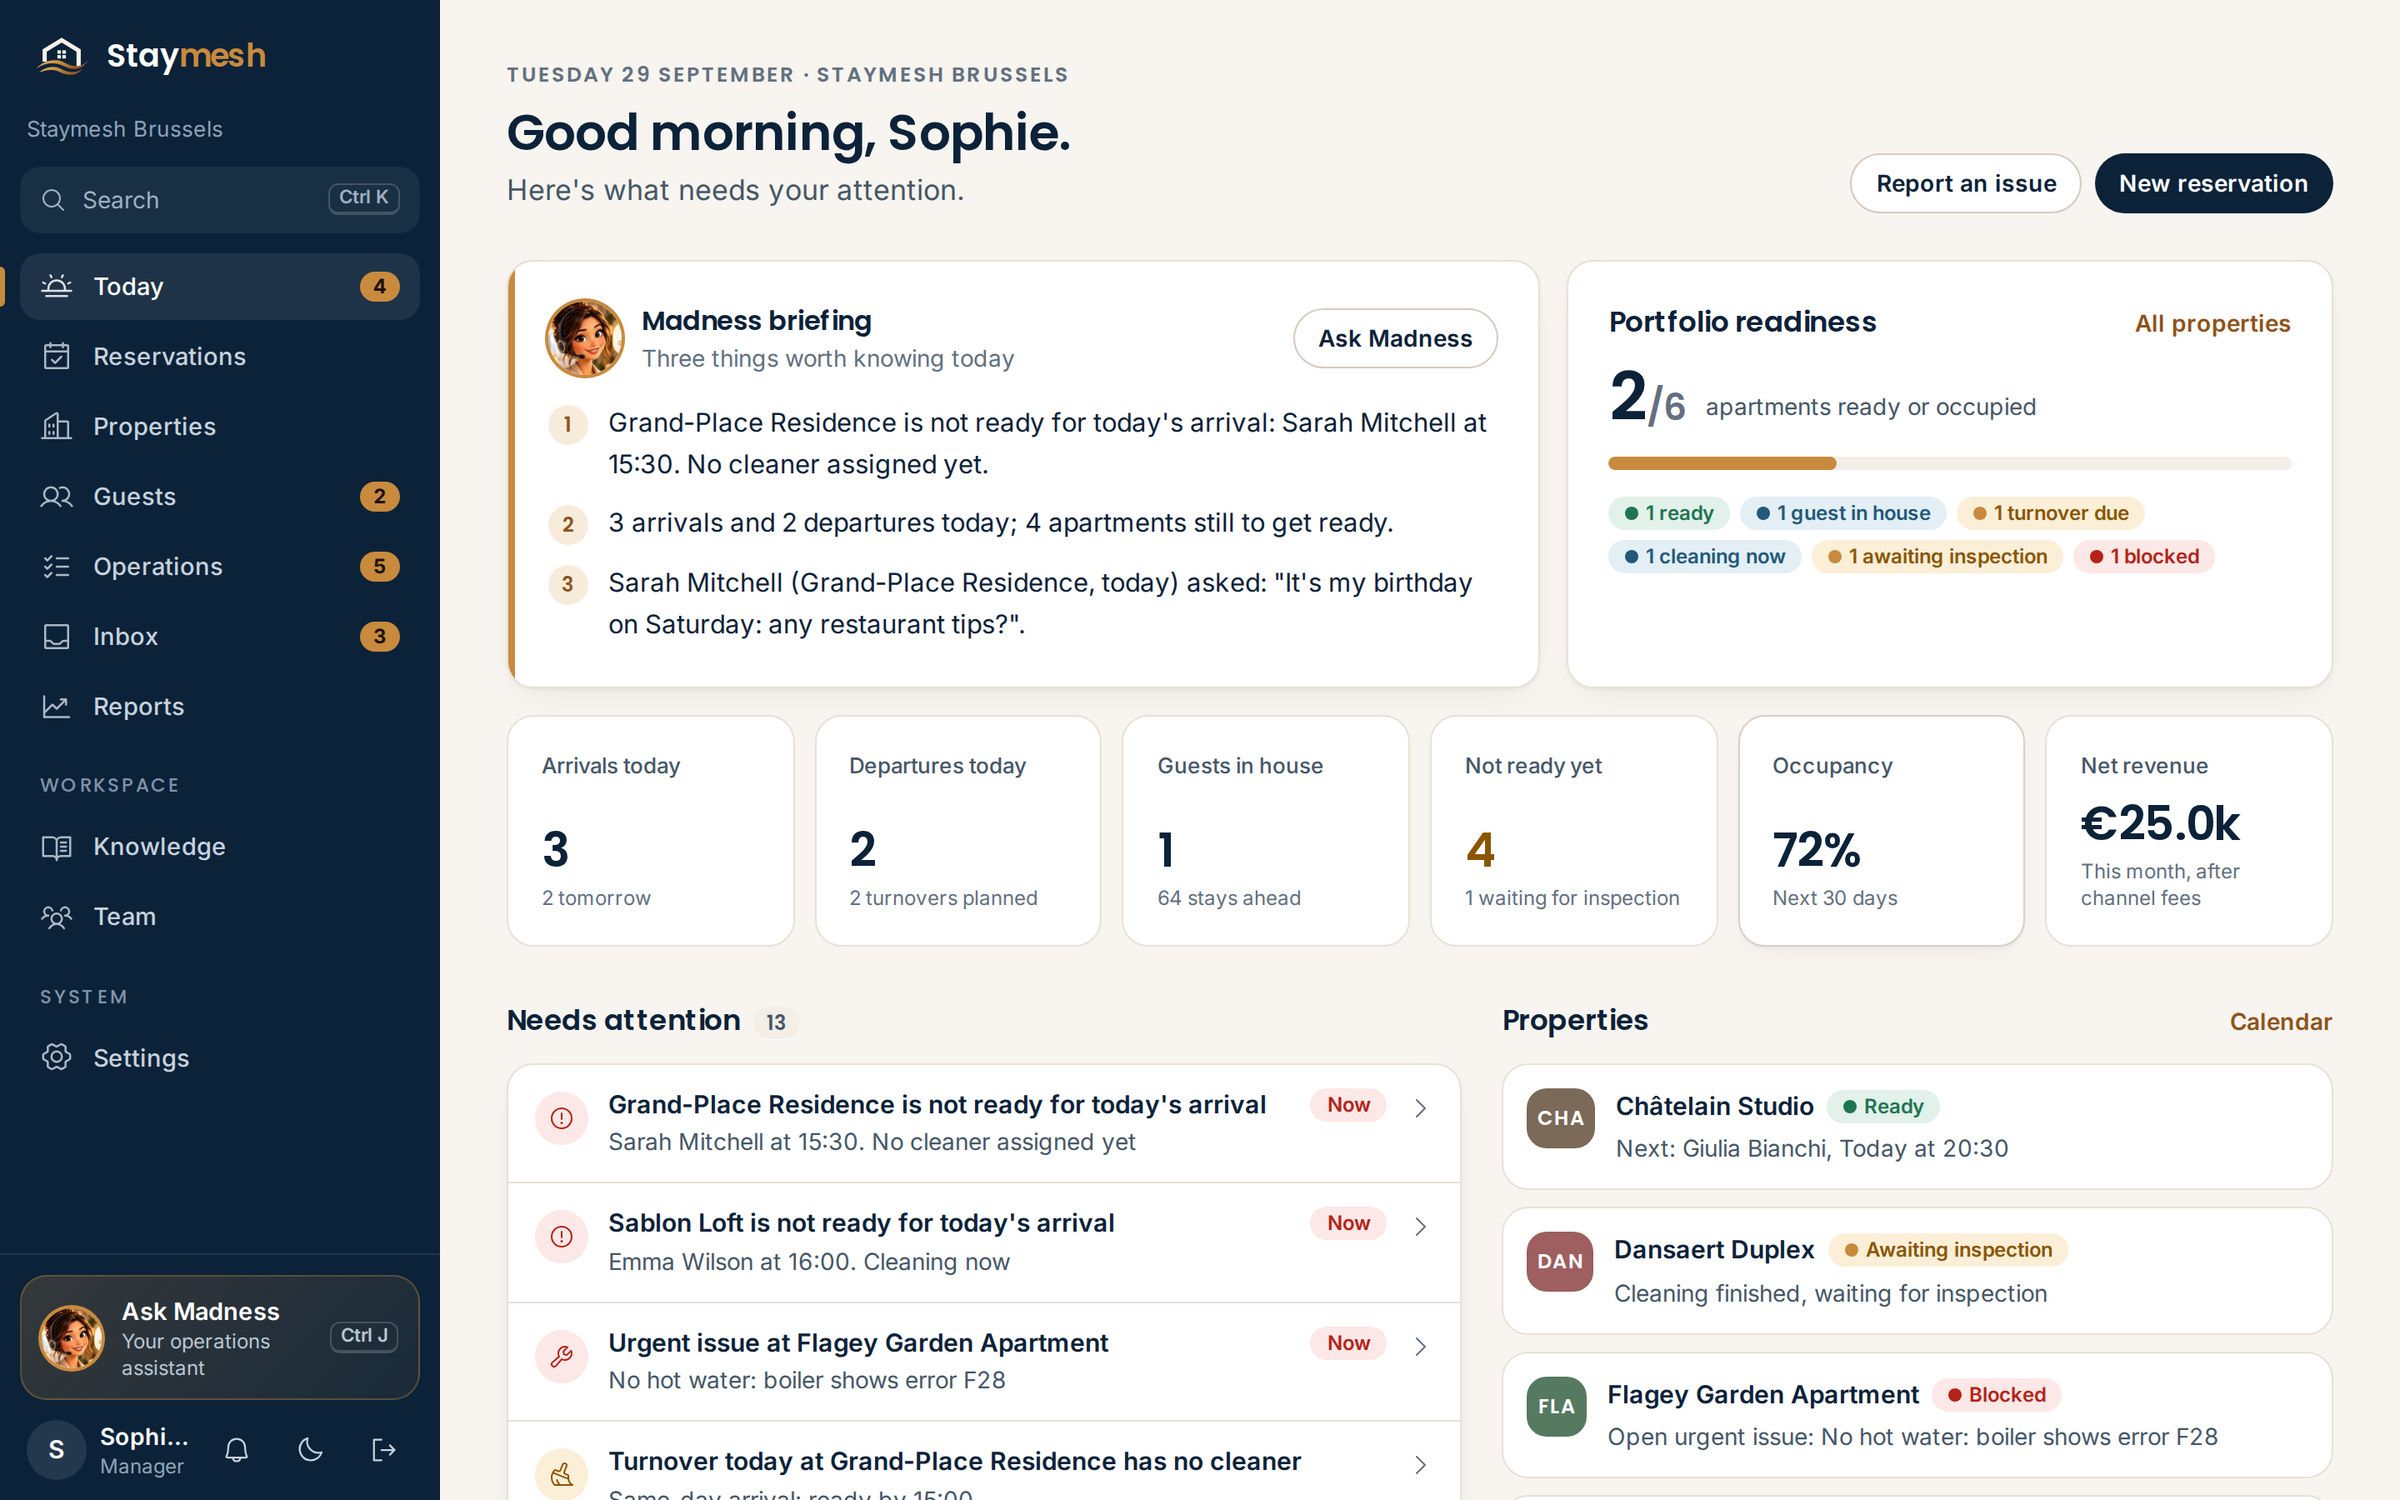
Task: Open the All properties link
Action: point(2212,323)
